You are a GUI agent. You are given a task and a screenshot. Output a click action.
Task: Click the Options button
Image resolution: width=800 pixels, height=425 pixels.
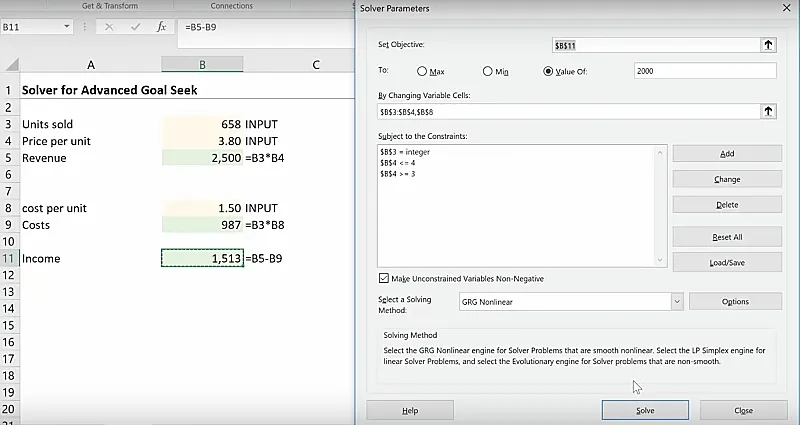[x=734, y=301]
